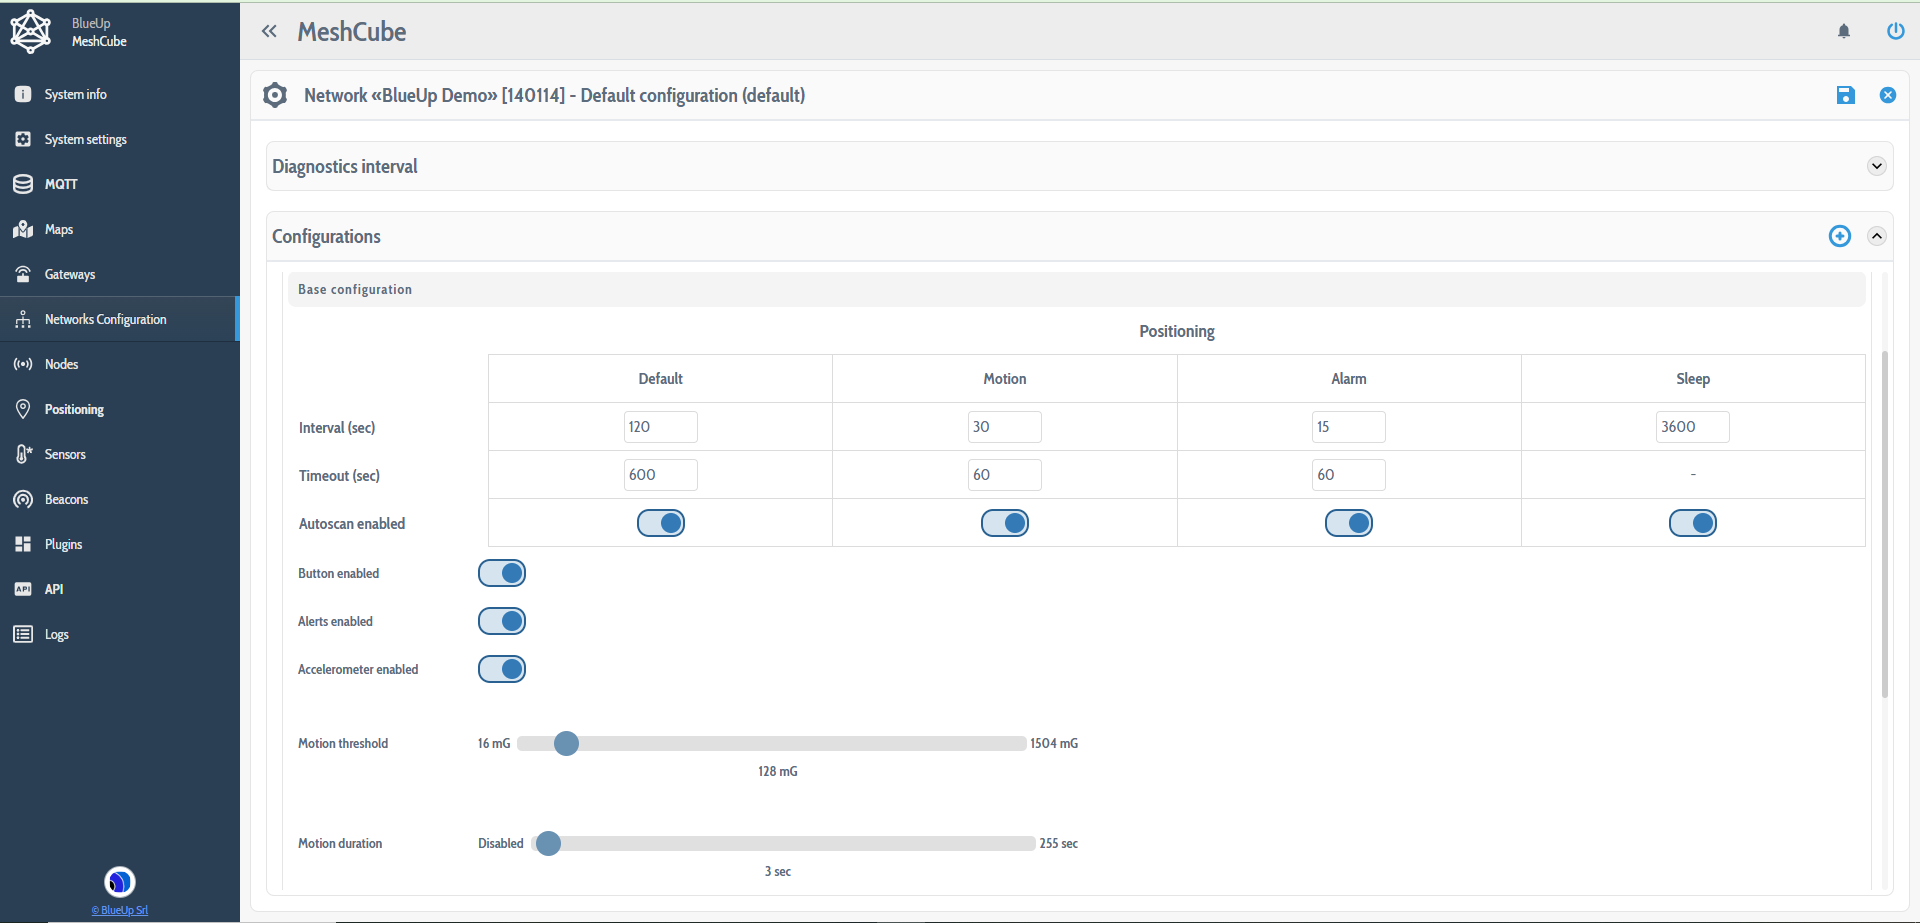Open the System info page

click(x=75, y=94)
